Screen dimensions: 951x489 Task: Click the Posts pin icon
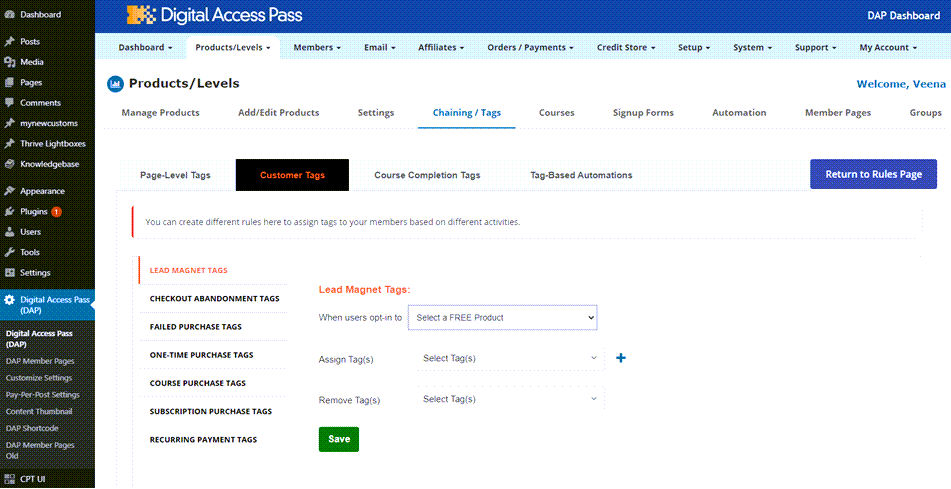9,42
